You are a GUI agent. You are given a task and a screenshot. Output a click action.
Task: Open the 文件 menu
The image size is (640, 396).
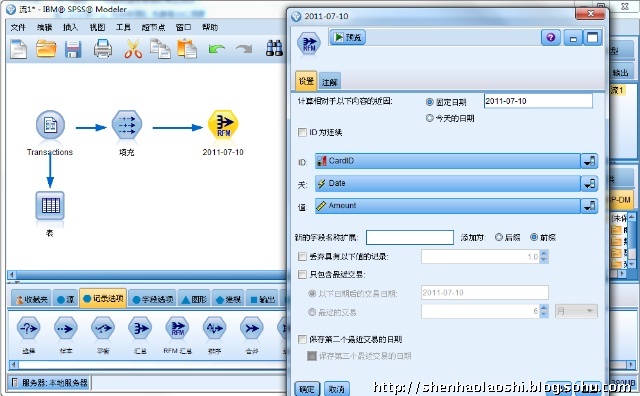point(18,27)
